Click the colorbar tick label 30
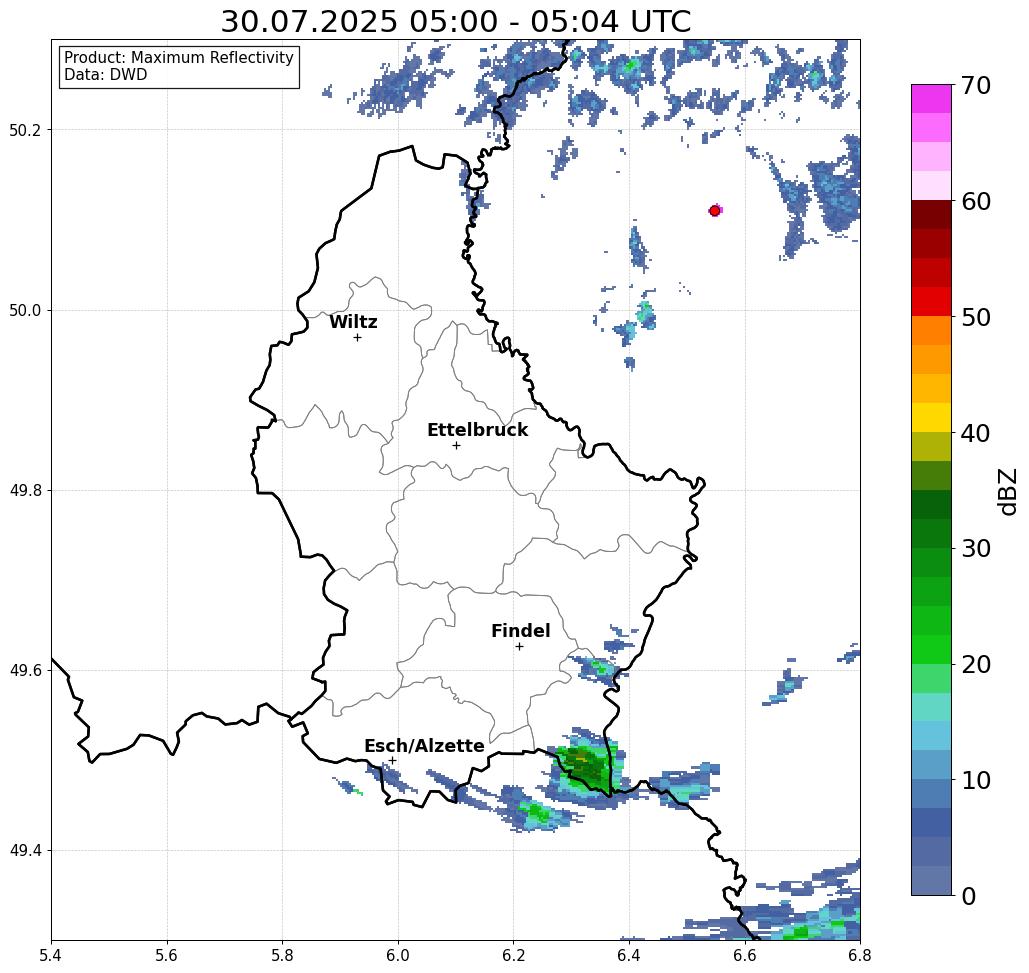This screenshot has height=973, width=1029. (x=976, y=548)
